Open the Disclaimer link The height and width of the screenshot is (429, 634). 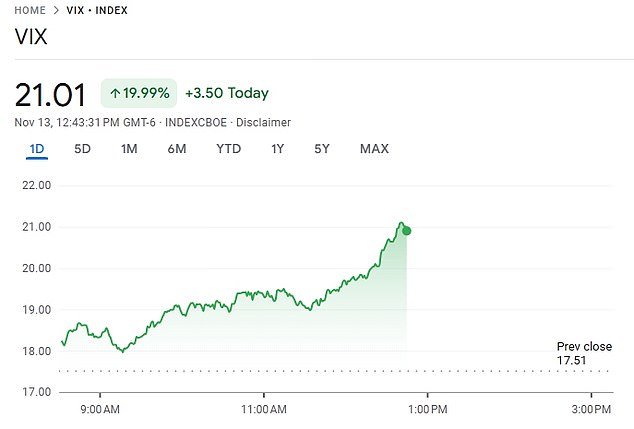click(x=265, y=122)
